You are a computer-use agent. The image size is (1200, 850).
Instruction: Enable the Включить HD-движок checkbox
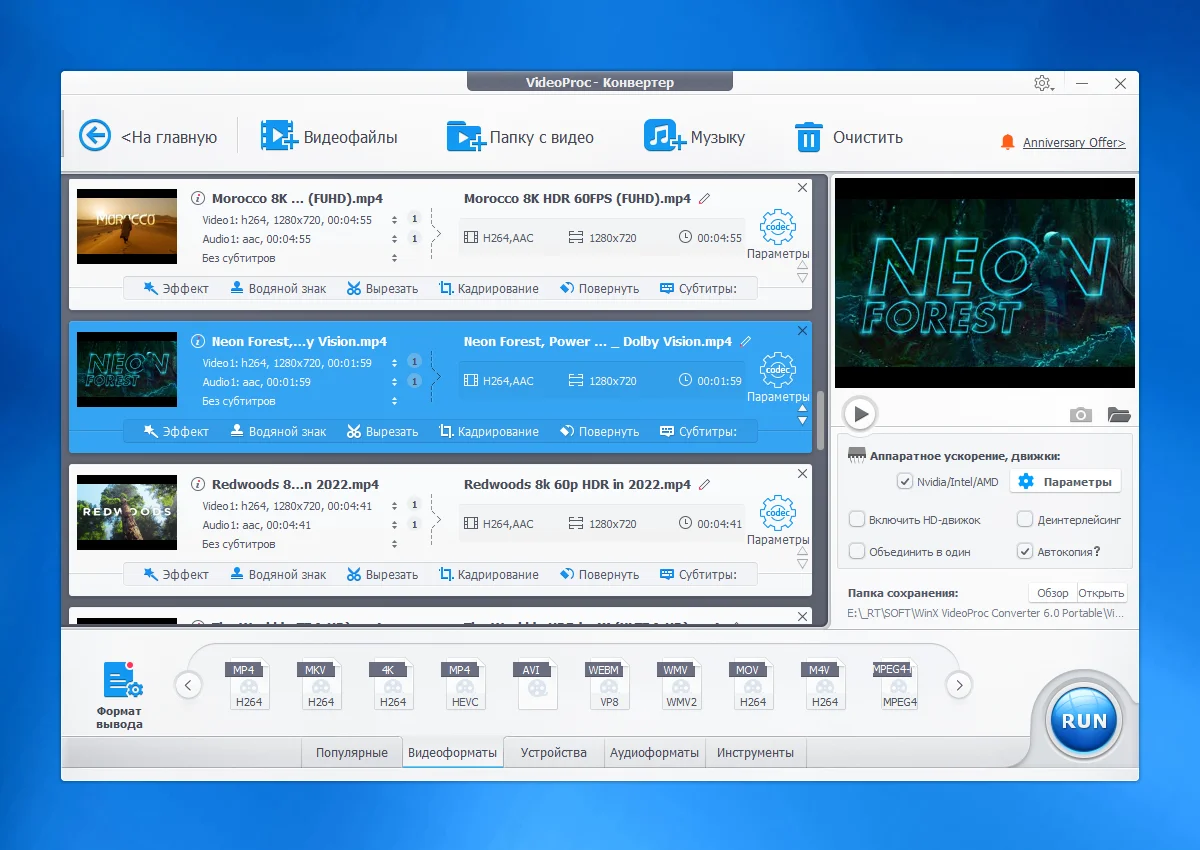coord(857,520)
